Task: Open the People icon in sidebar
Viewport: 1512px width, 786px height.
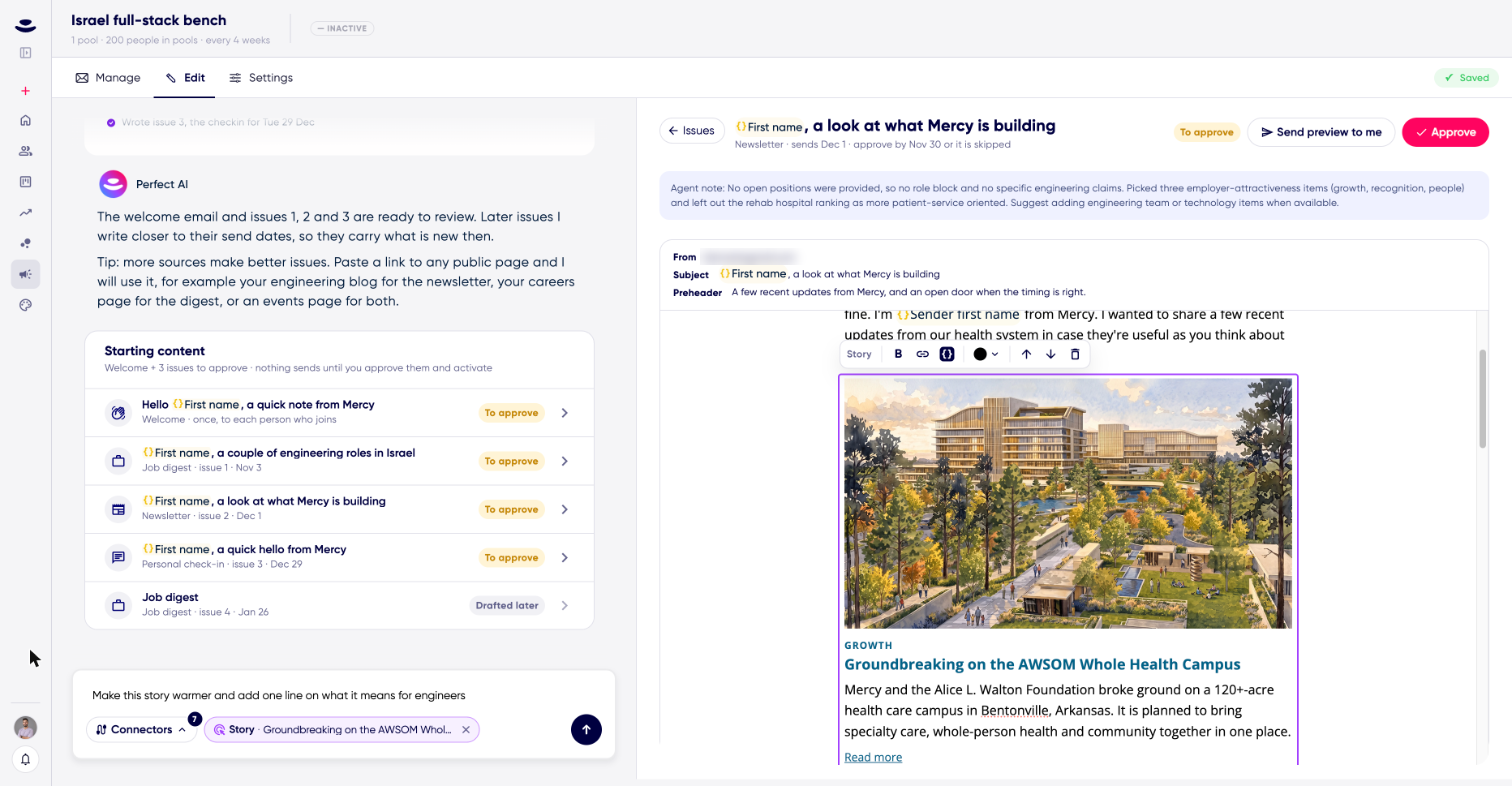Action: click(26, 151)
